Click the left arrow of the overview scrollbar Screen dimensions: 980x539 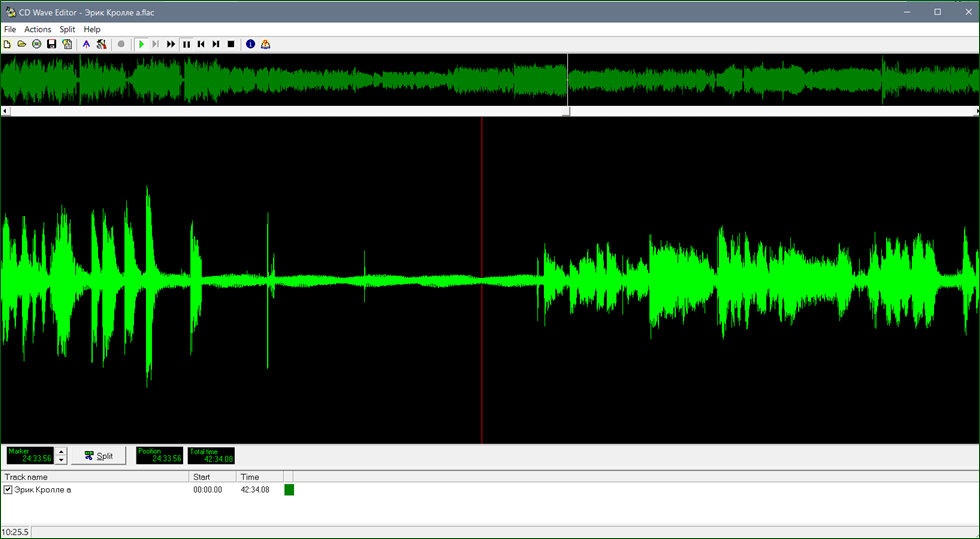pyautogui.click(x=5, y=111)
